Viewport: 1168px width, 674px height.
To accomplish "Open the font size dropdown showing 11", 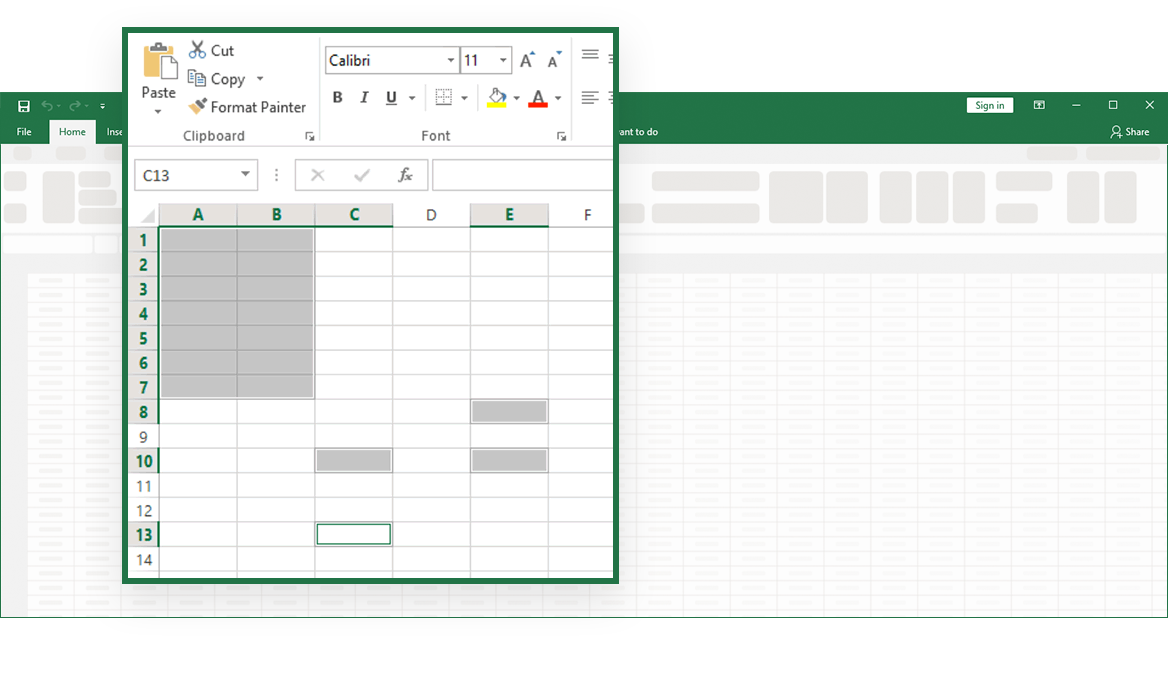I will pyautogui.click(x=503, y=61).
